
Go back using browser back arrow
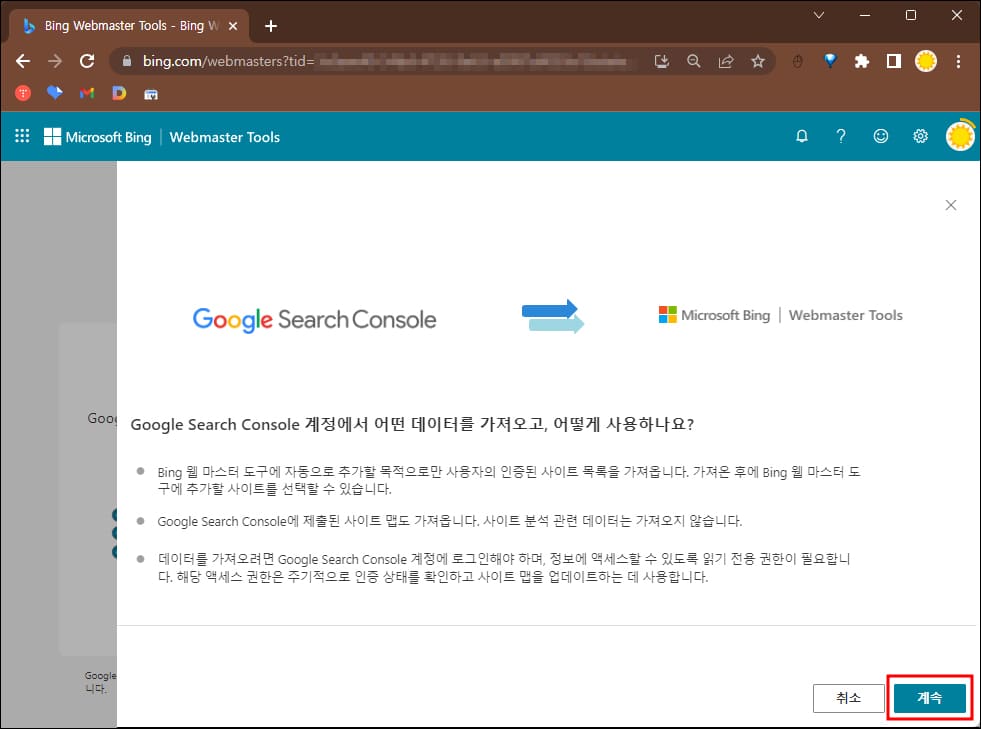[23, 61]
